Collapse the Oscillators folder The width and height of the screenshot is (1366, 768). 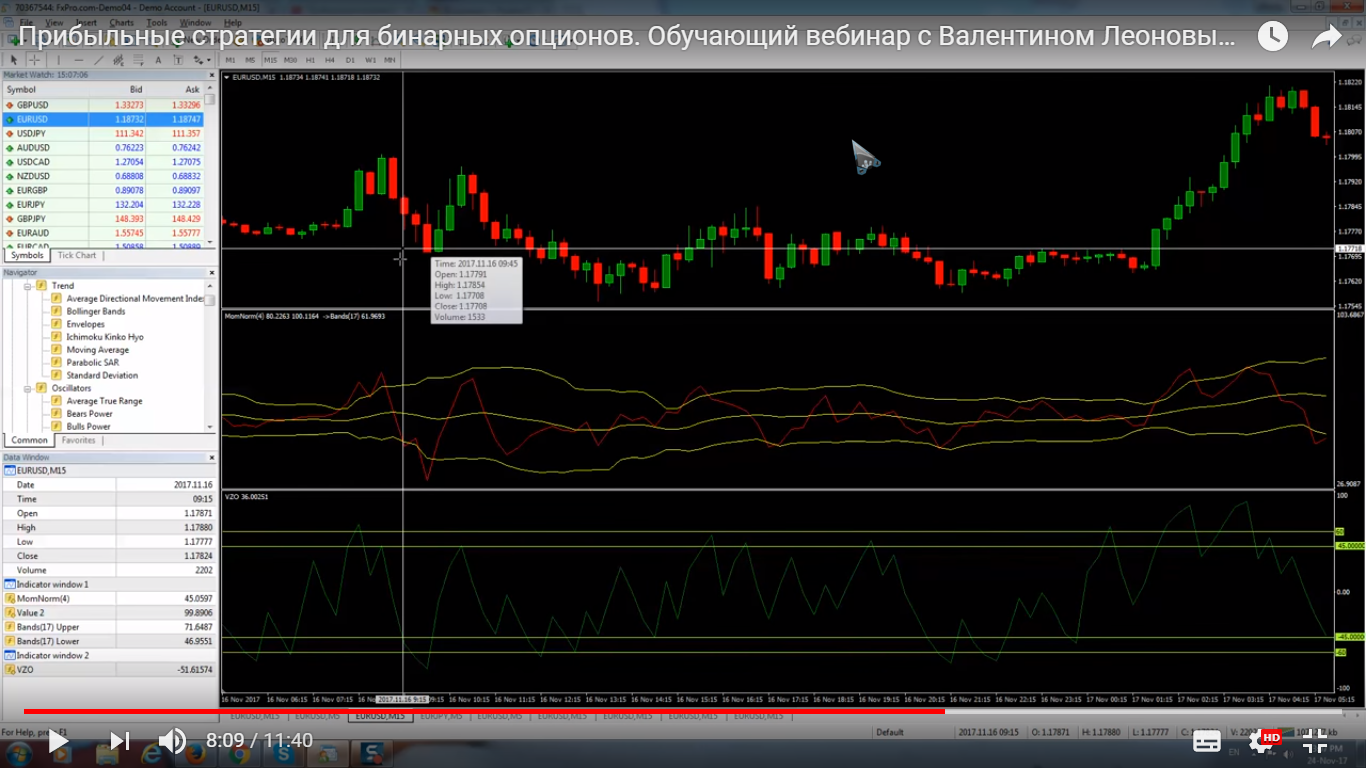(x=27, y=388)
